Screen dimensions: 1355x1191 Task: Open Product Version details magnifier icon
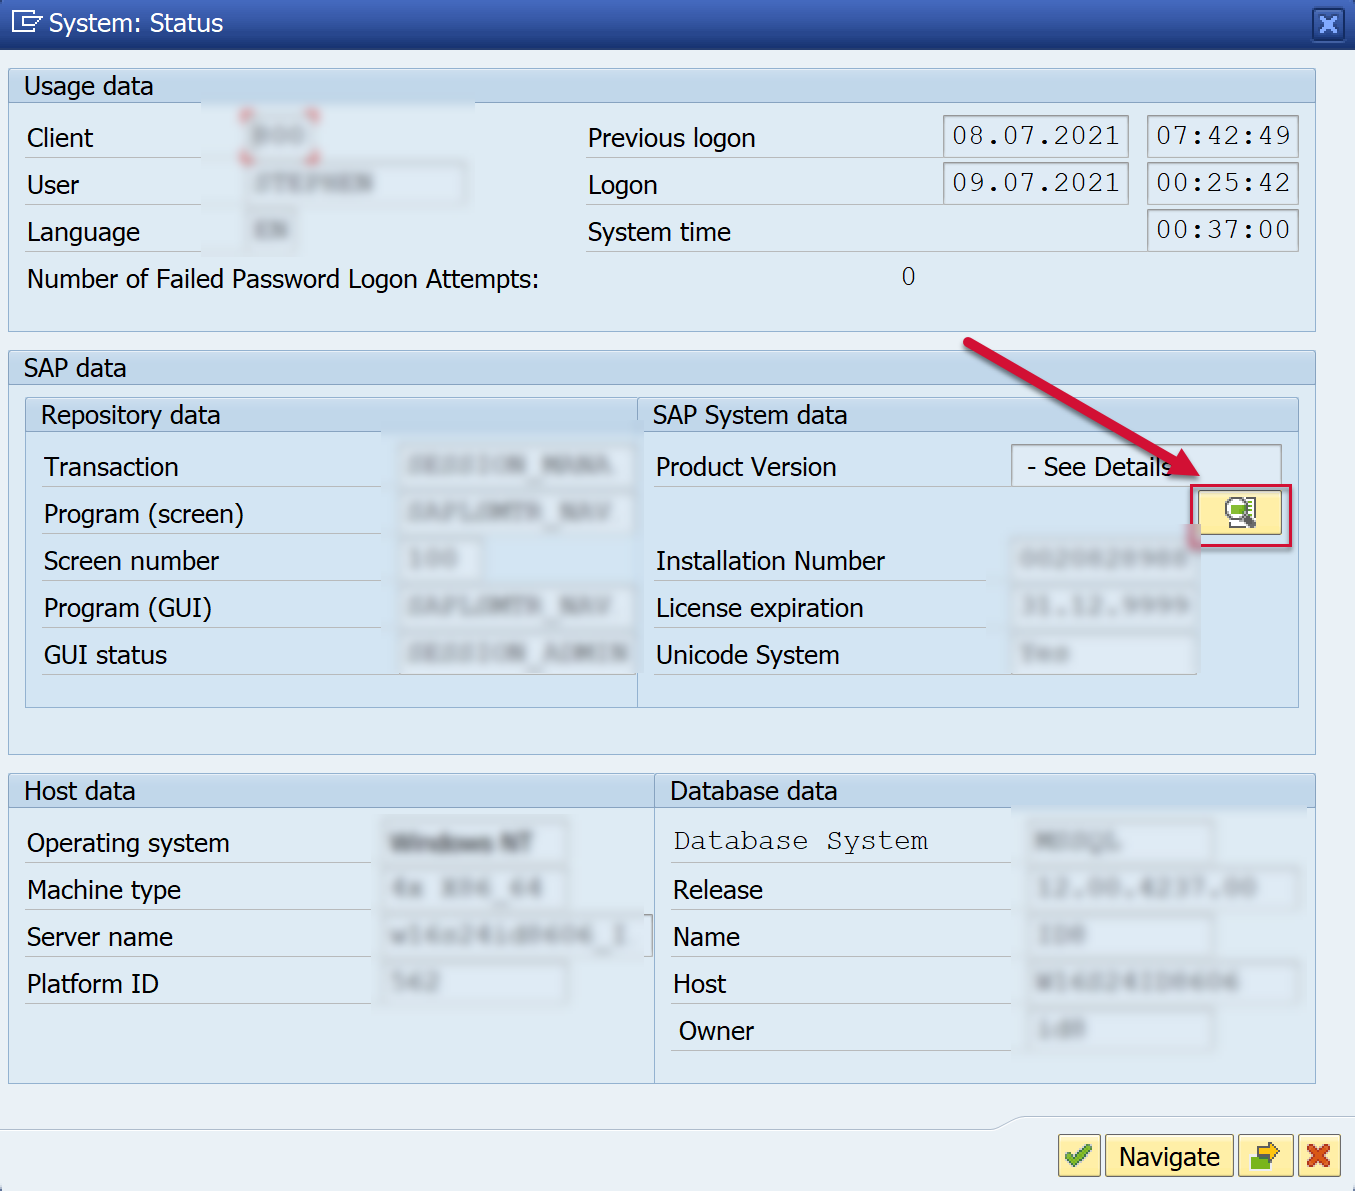[1240, 513]
